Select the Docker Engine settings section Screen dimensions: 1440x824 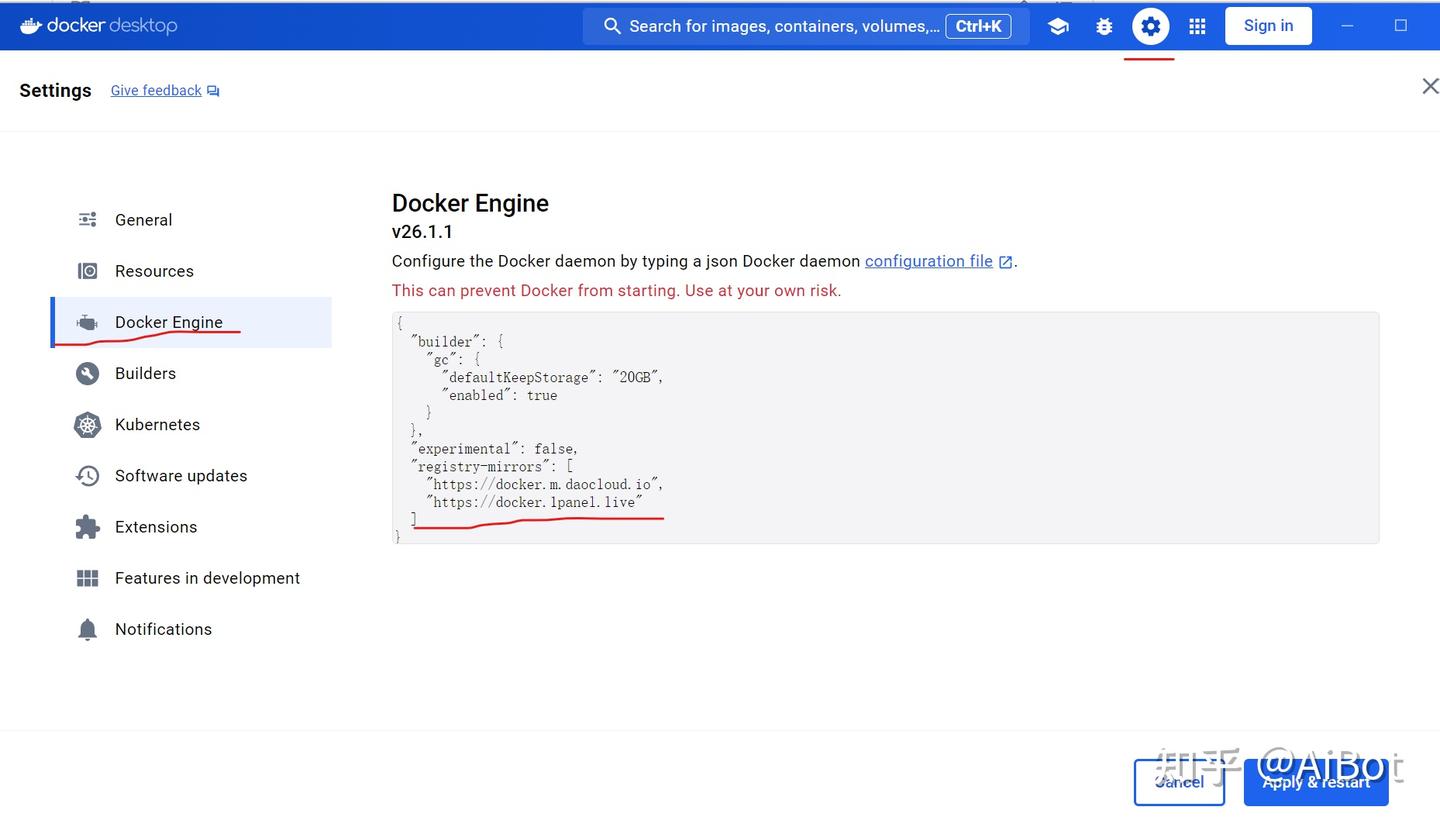(169, 322)
